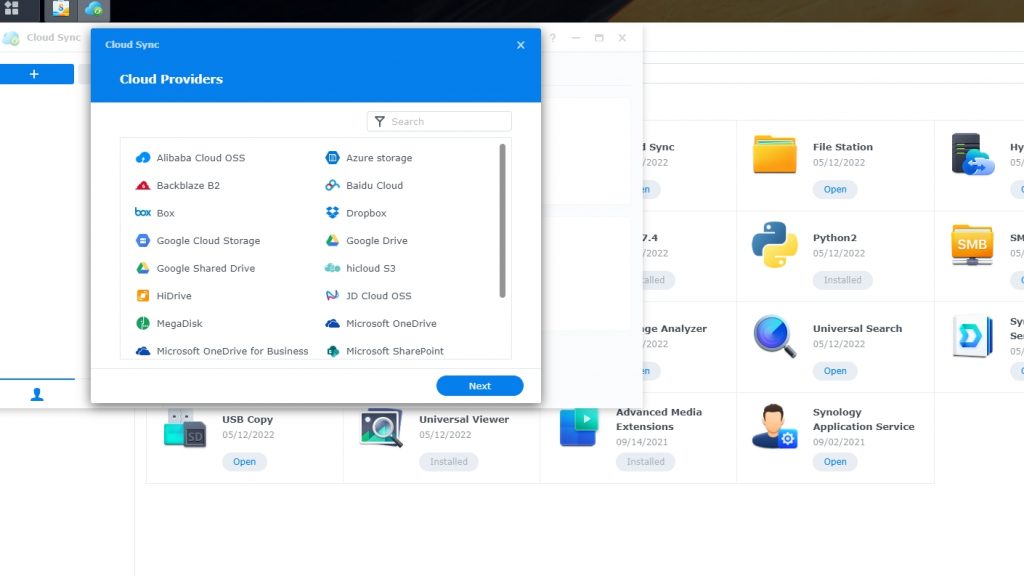Image resolution: width=1024 pixels, height=576 pixels.
Task: Choose the JD Cloud OSS icon
Action: point(332,295)
